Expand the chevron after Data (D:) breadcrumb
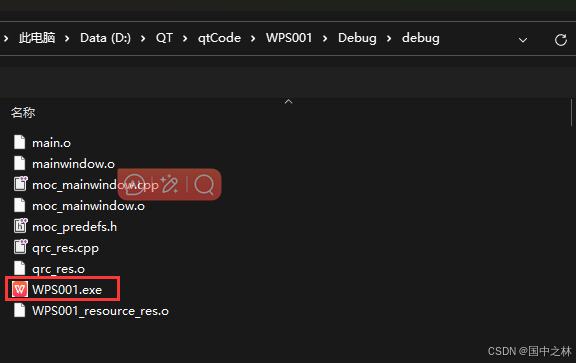The height and width of the screenshot is (363, 576). tap(143, 38)
